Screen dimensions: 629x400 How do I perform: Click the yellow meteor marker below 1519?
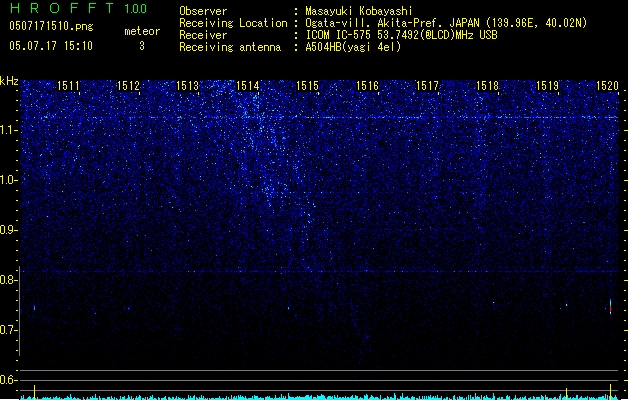coord(566,393)
